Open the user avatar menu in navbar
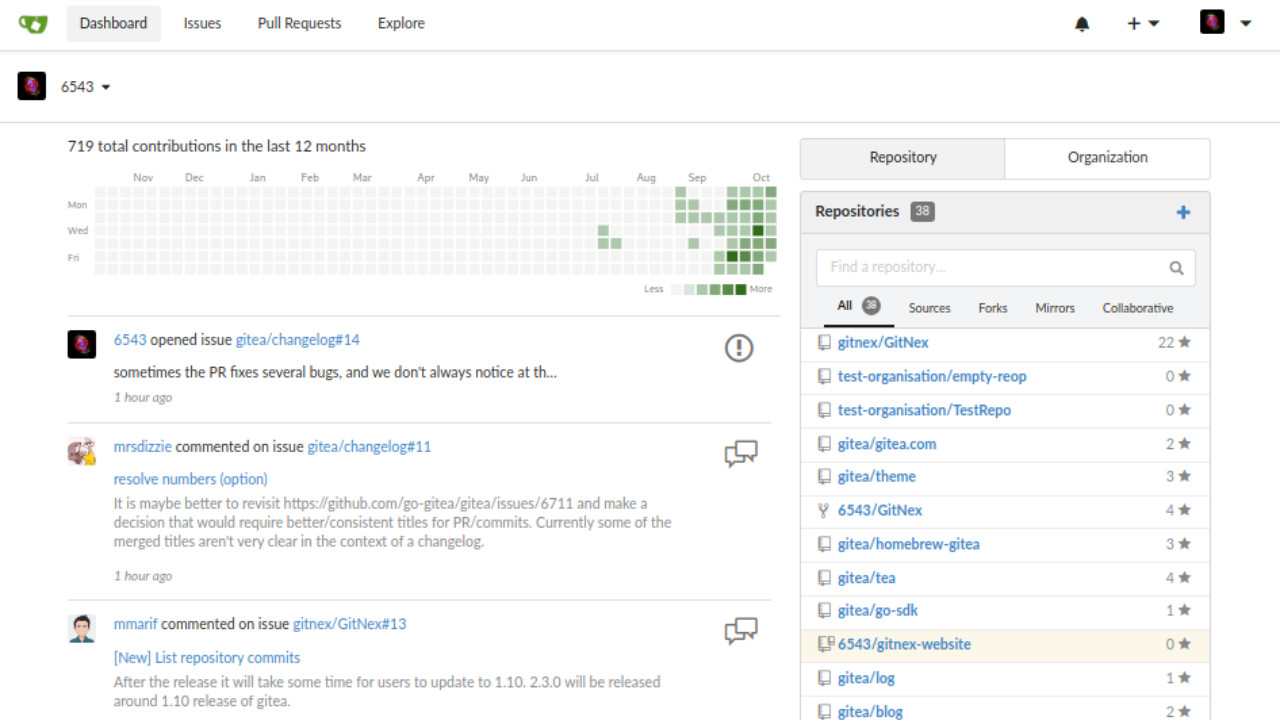The image size is (1280, 720). pos(1225,23)
